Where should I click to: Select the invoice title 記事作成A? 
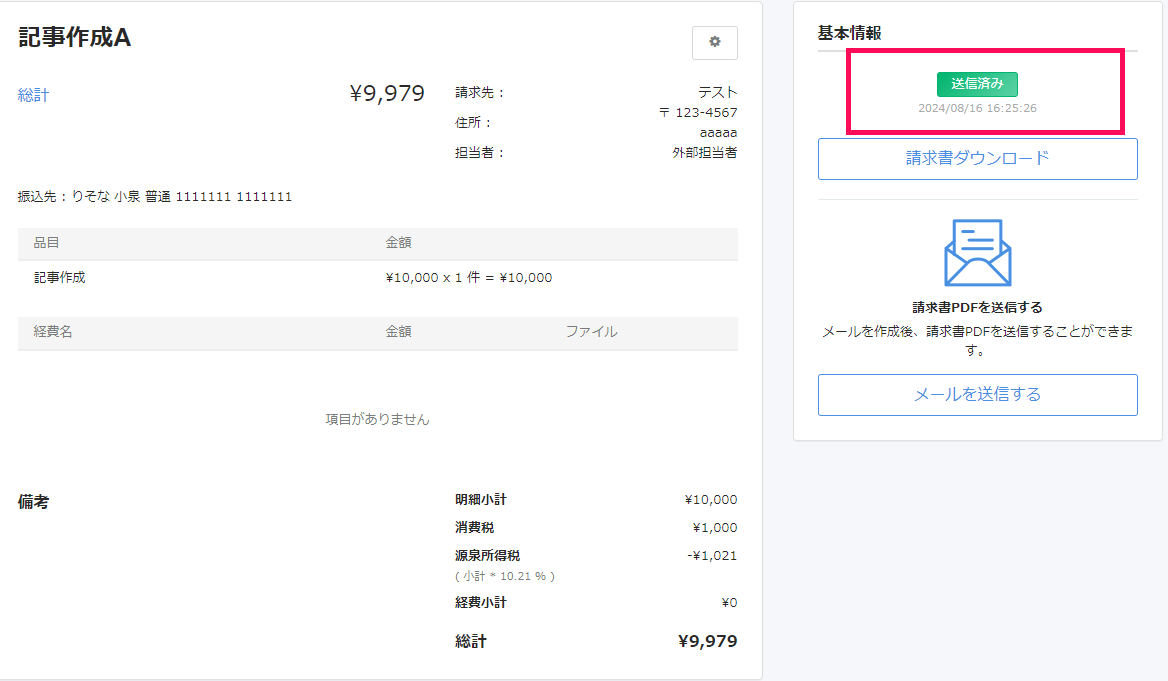74,37
